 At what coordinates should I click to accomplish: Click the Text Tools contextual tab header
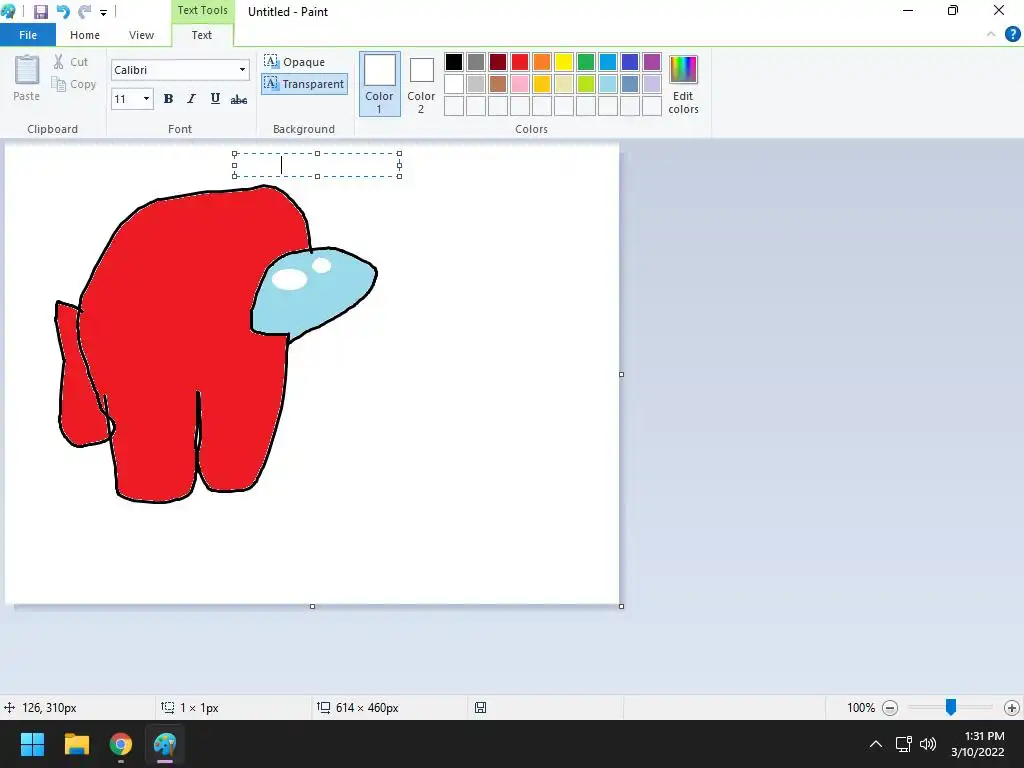202,10
